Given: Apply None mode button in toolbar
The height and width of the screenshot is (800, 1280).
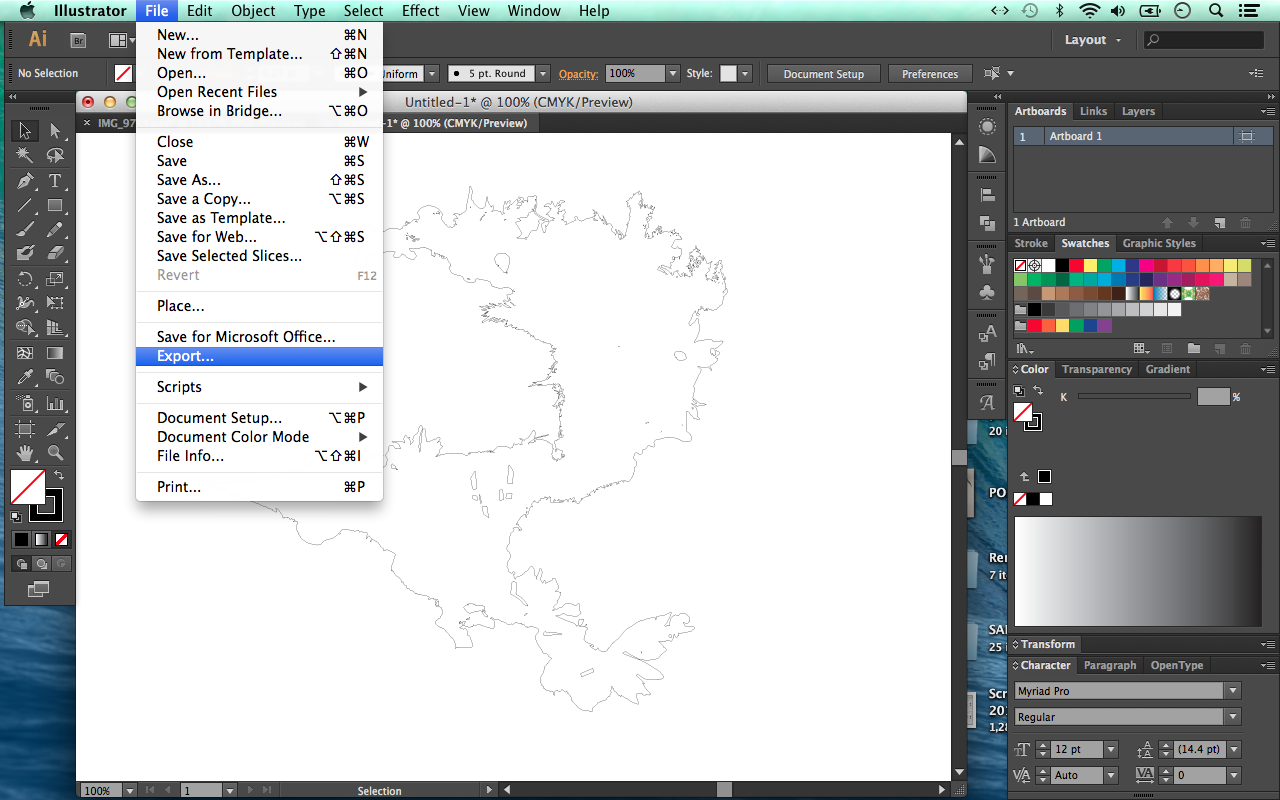Looking at the screenshot, I should pyautogui.click(x=61, y=539).
